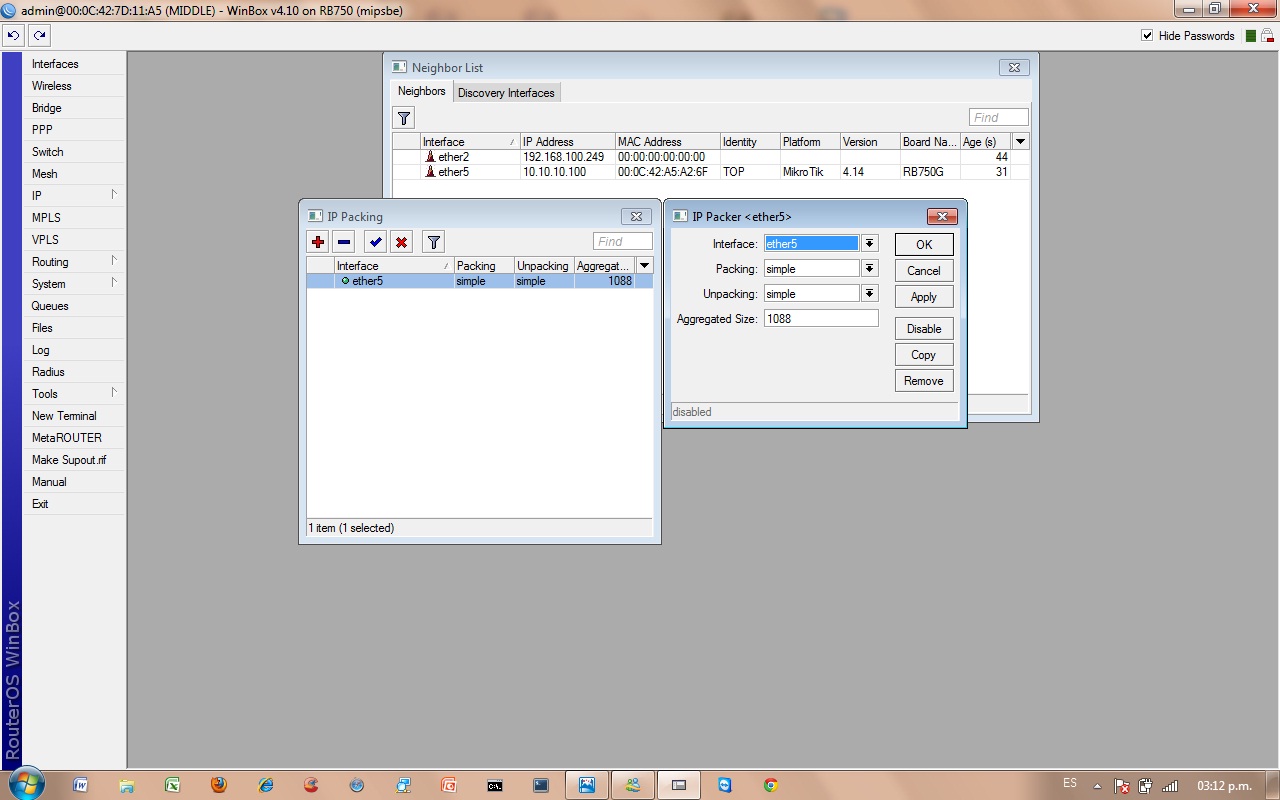Open the Routing menu in the sidebar
The image size is (1280, 800).
tap(50, 262)
